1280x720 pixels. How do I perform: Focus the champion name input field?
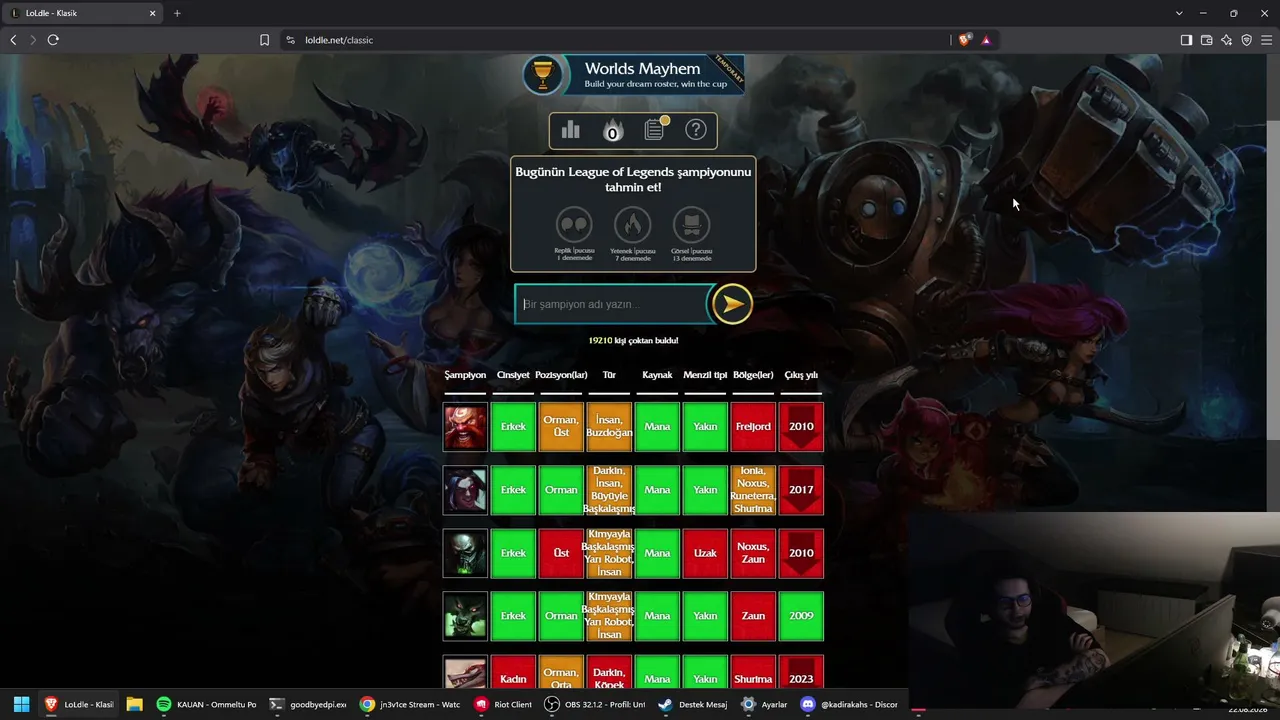(x=612, y=304)
